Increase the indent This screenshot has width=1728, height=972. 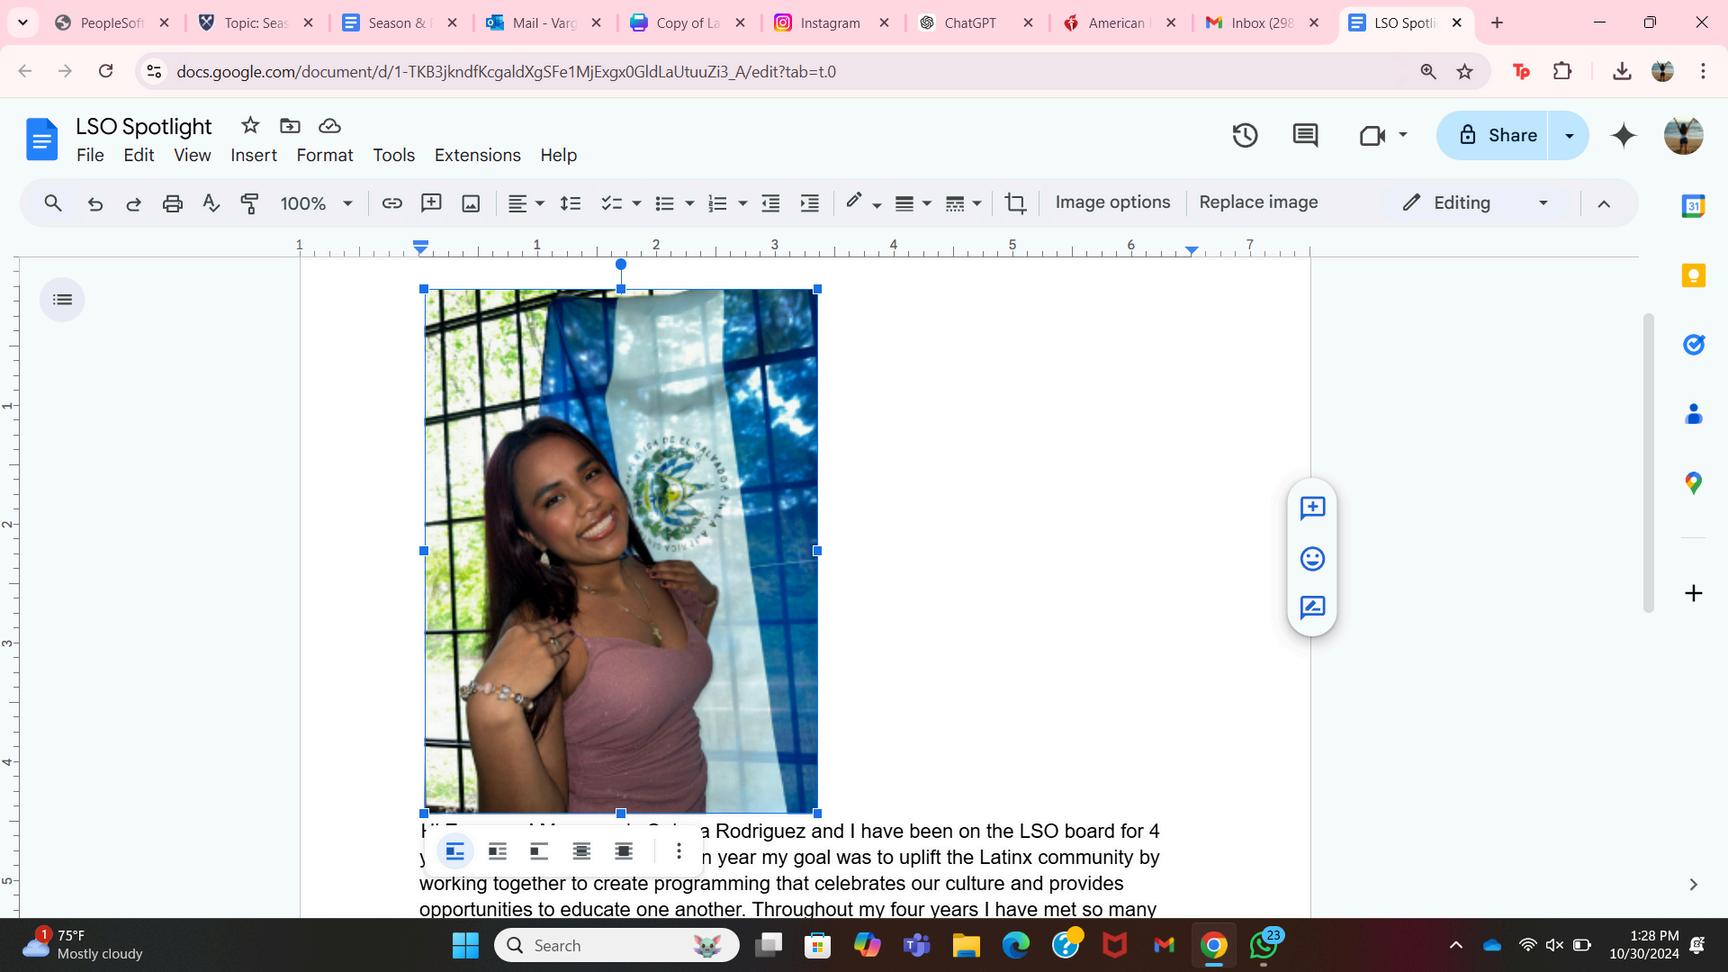(x=809, y=203)
